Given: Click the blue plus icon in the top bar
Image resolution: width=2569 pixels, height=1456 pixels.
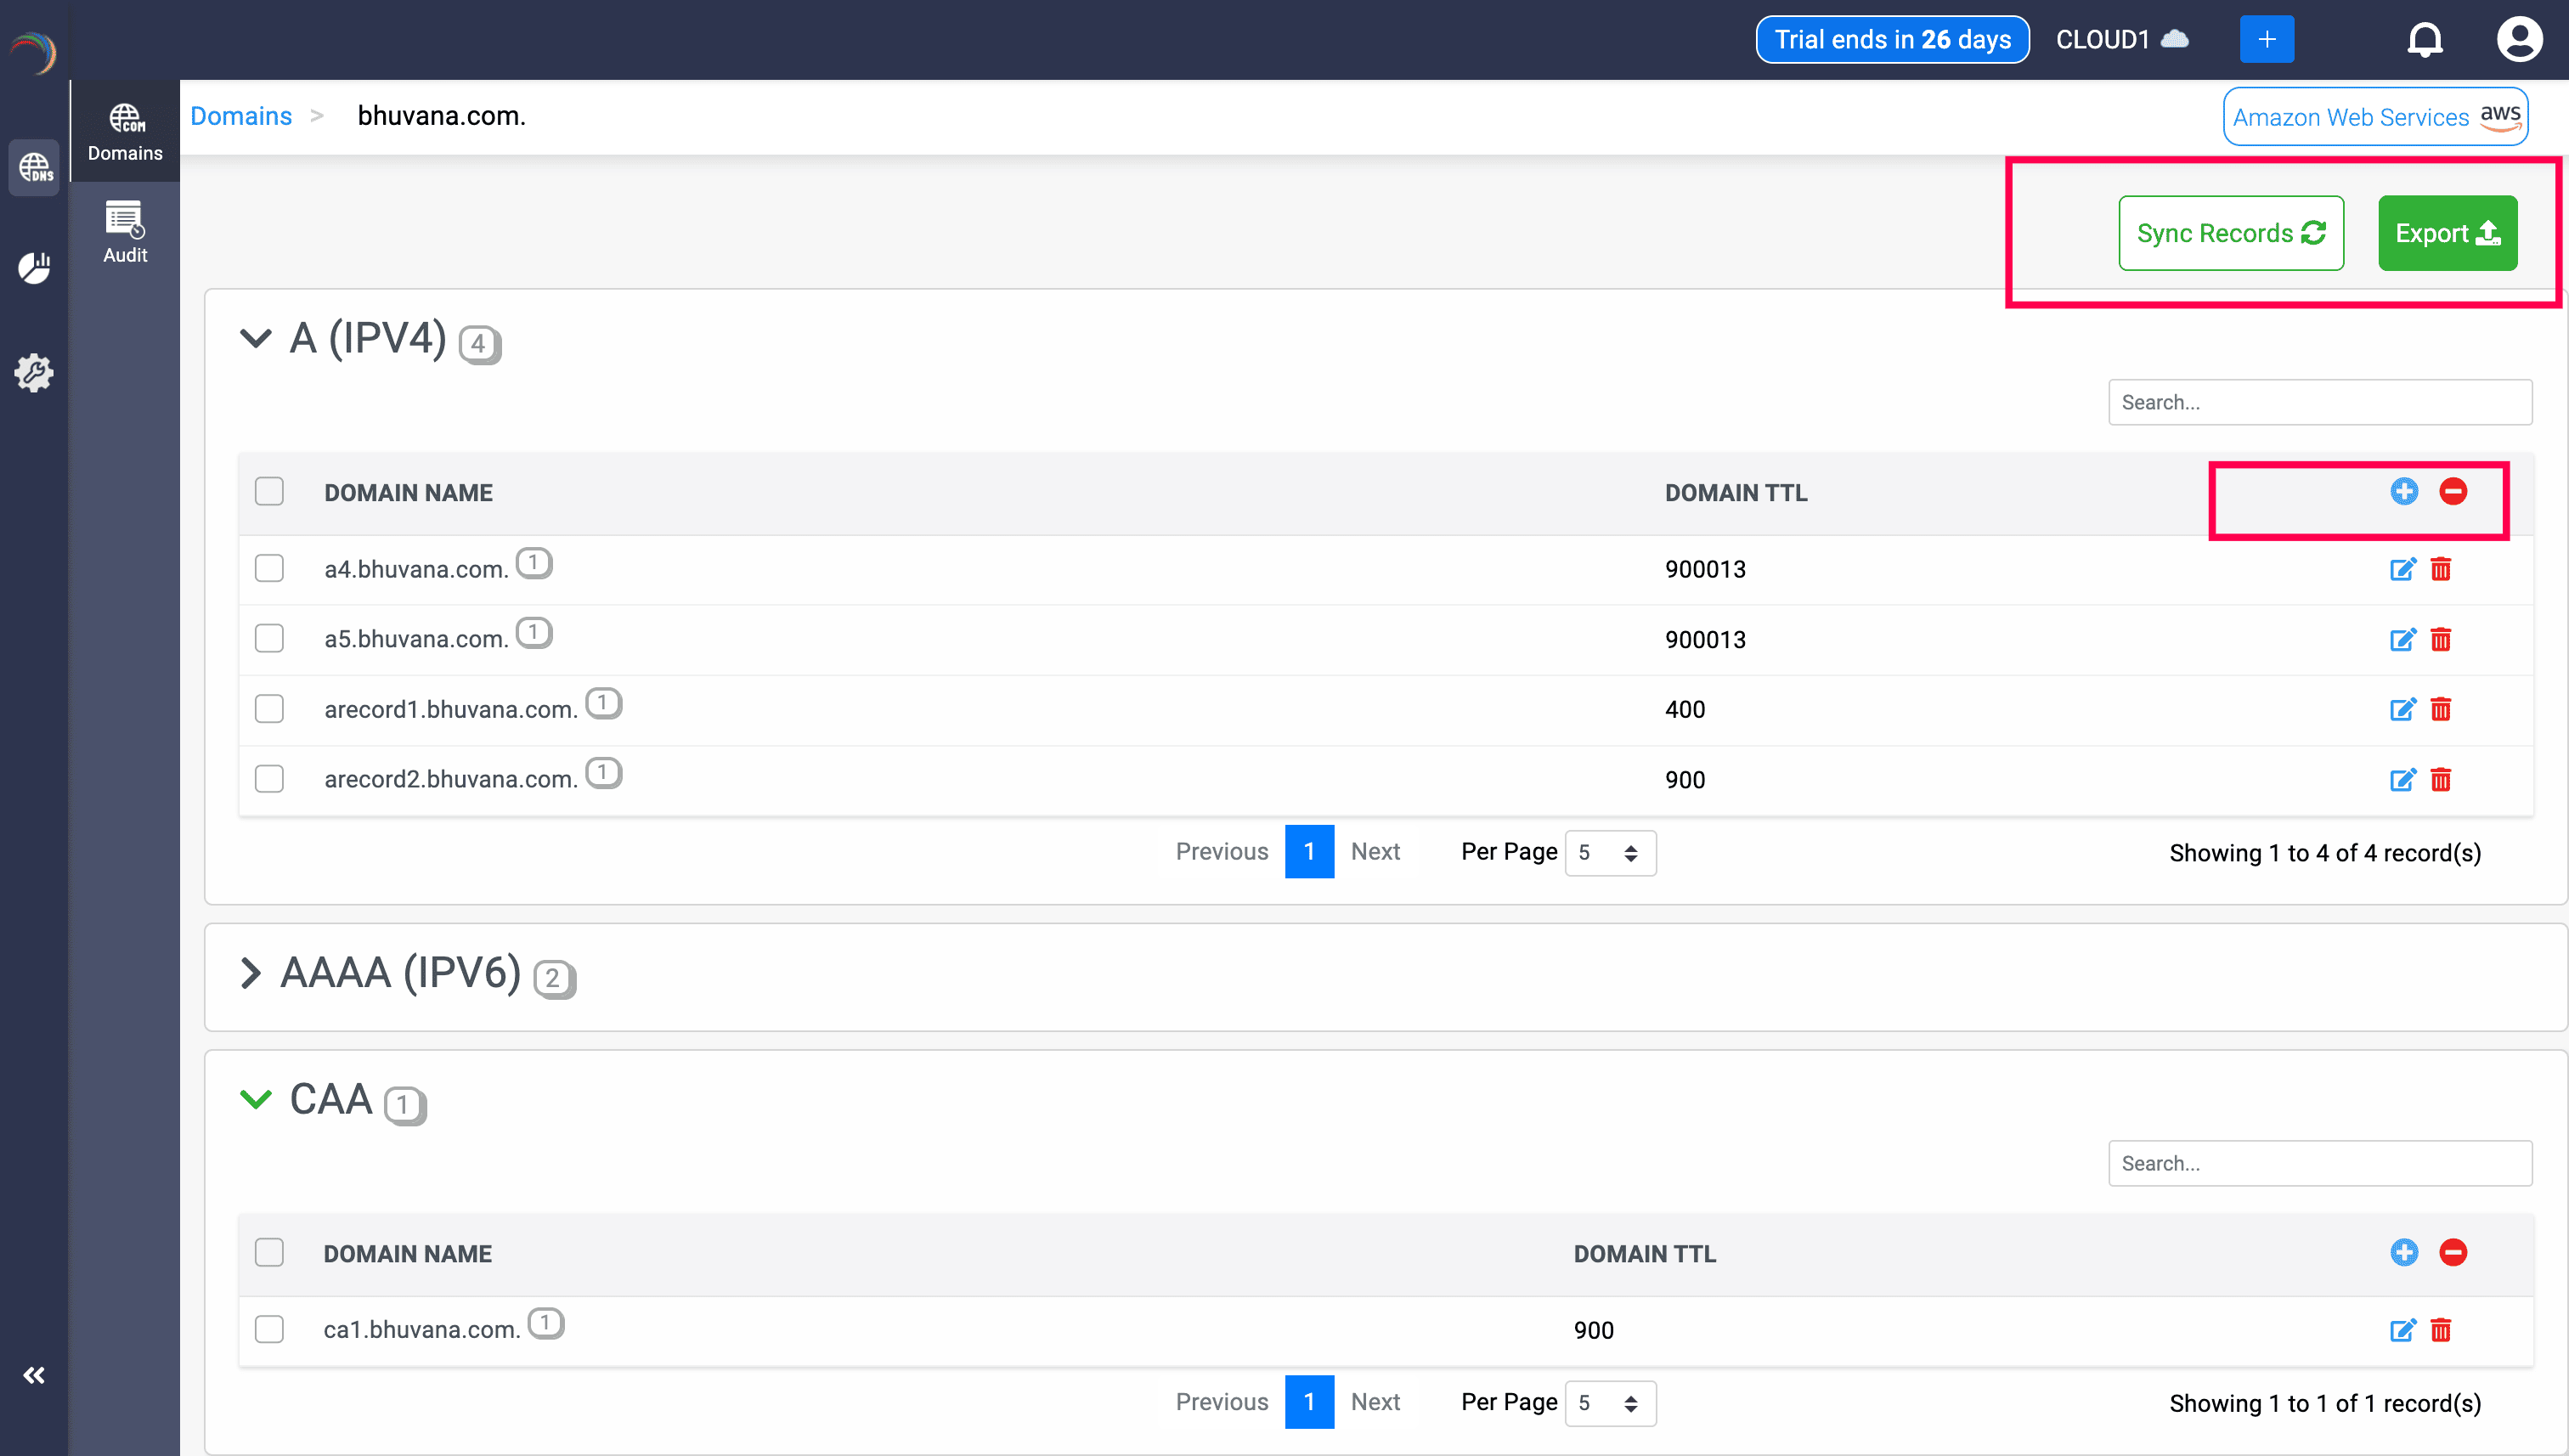Looking at the screenshot, I should tap(2267, 39).
